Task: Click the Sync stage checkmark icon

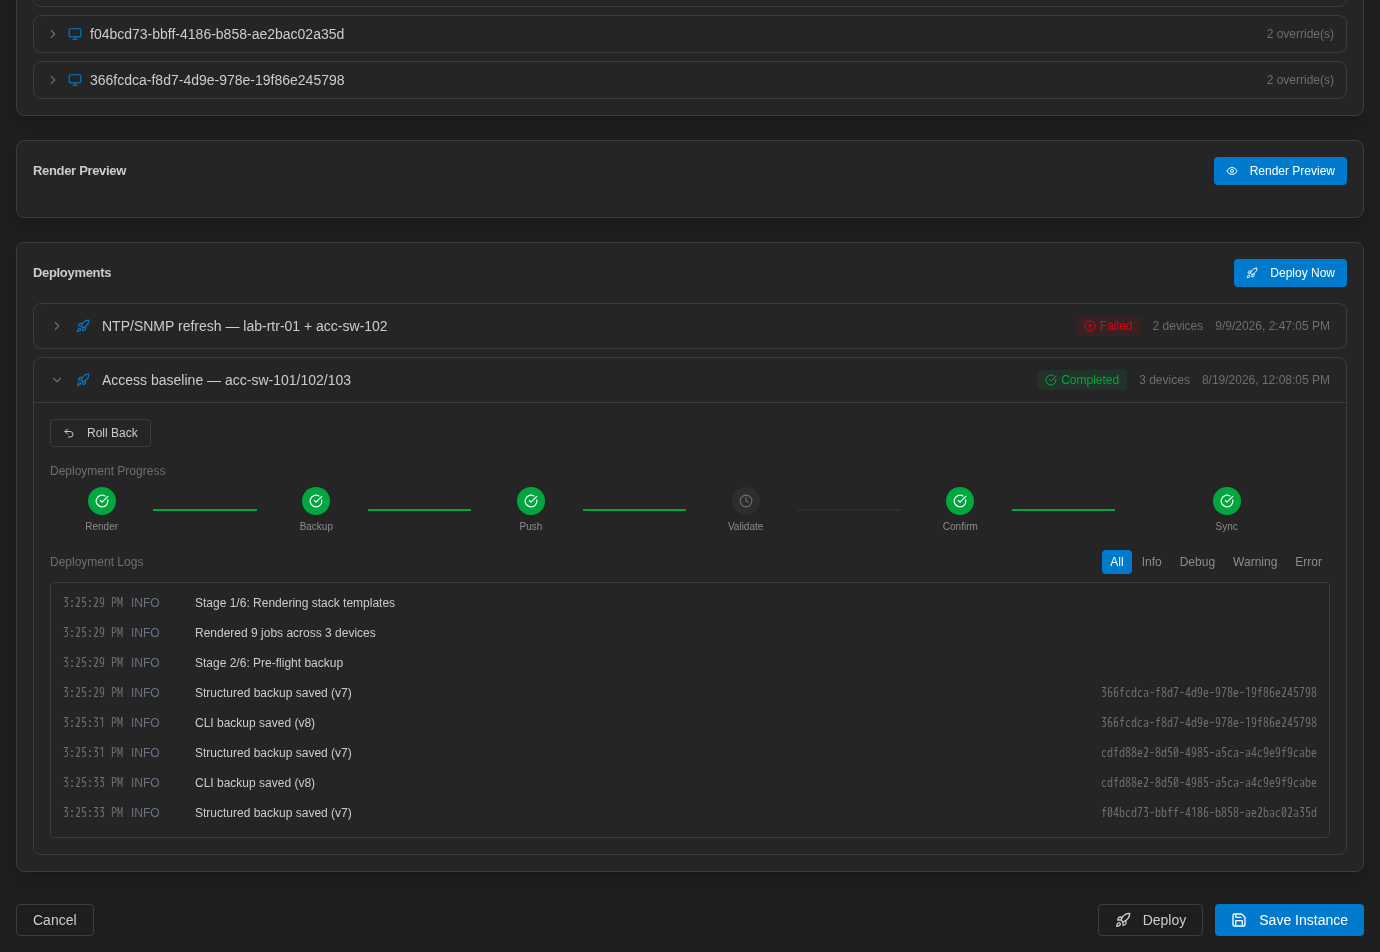Action: pyautogui.click(x=1227, y=501)
